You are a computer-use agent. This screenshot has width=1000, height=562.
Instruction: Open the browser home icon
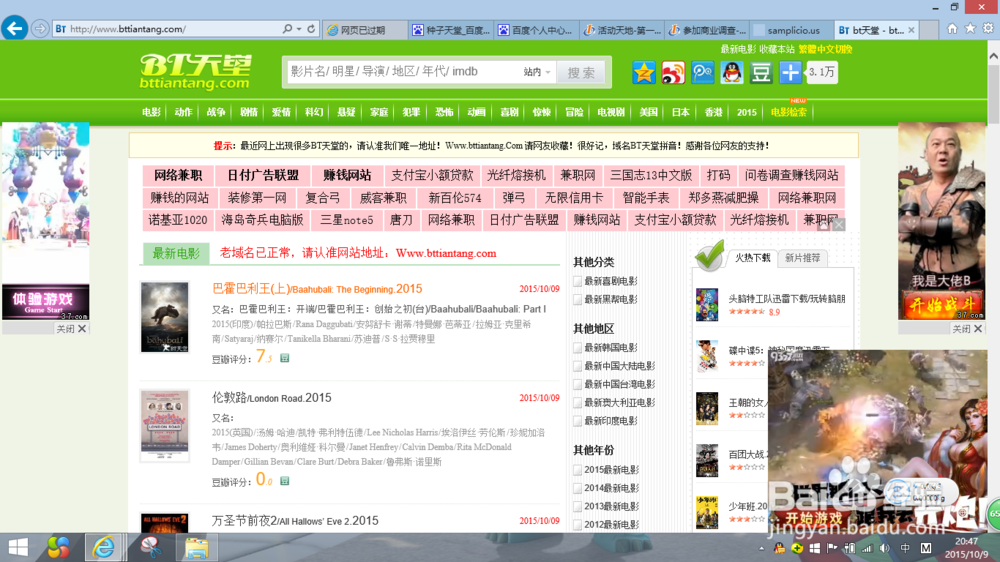coord(952,29)
